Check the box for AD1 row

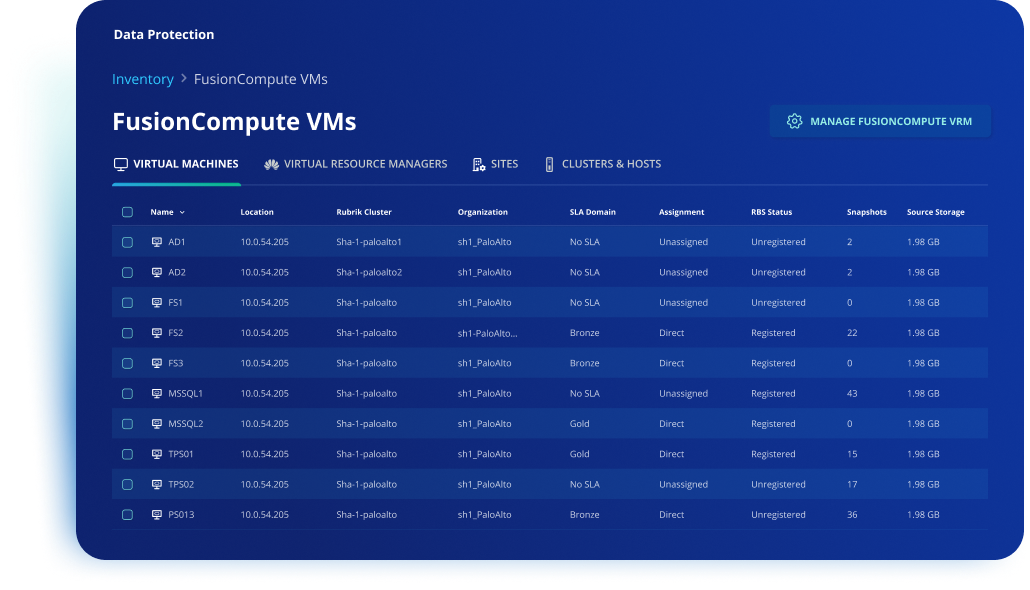point(127,242)
